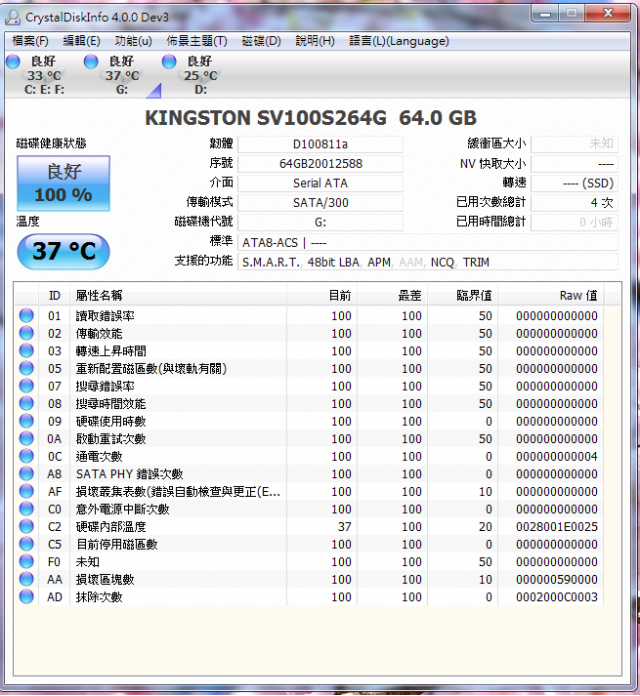
Task: Select the A8 SATA PHY 錯誤次數 row
Action: [309, 474]
